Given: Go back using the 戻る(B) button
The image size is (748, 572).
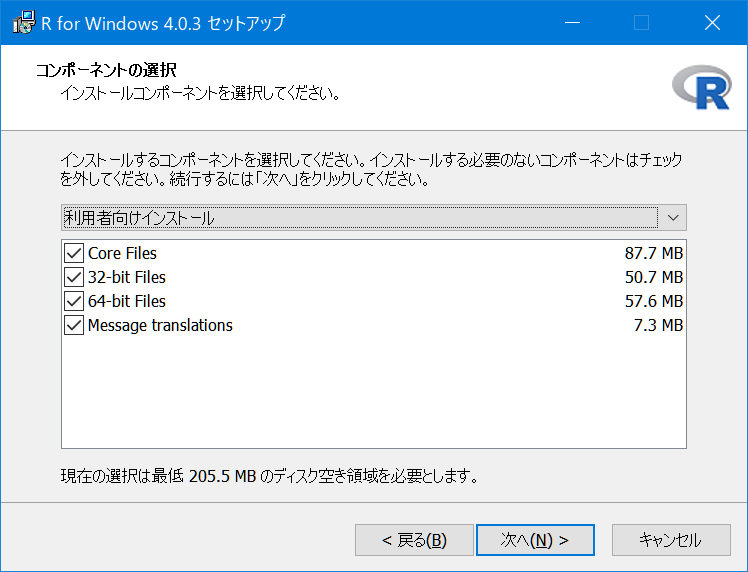Looking at the screenshot, I should tap(414, 540).
